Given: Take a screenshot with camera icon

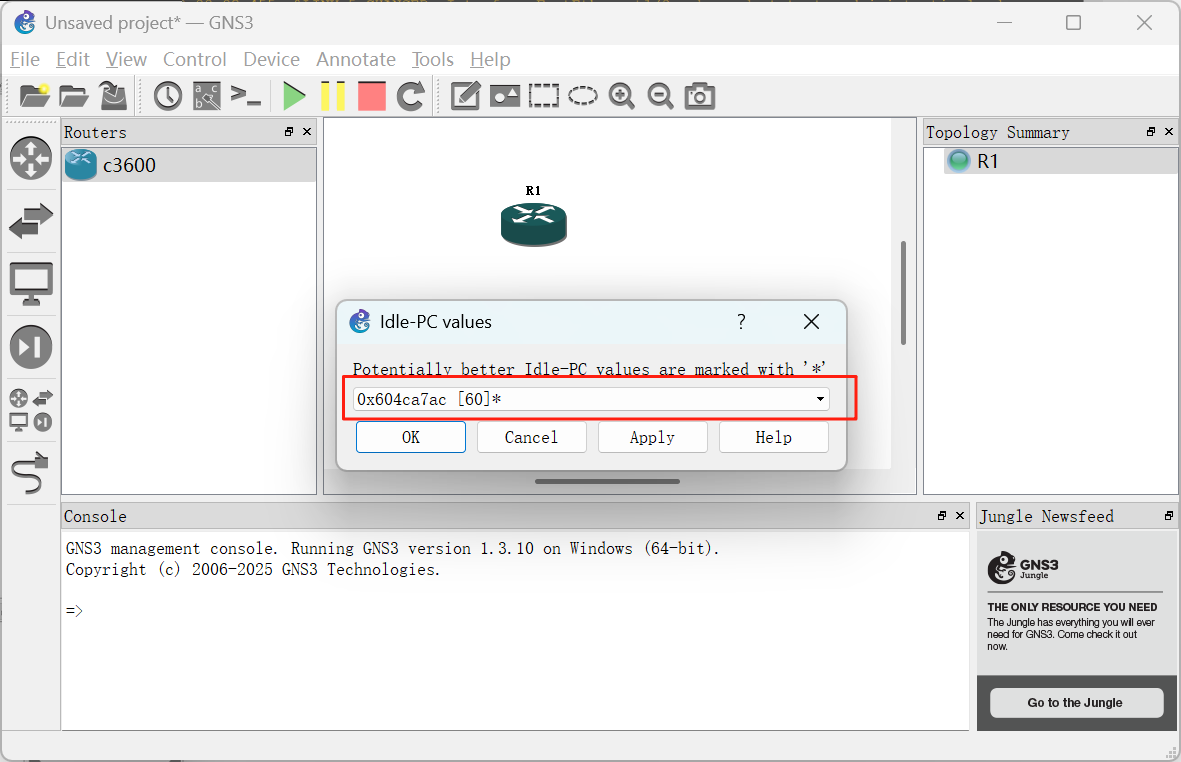Looking at the screenshot, I should coord(700,96).
